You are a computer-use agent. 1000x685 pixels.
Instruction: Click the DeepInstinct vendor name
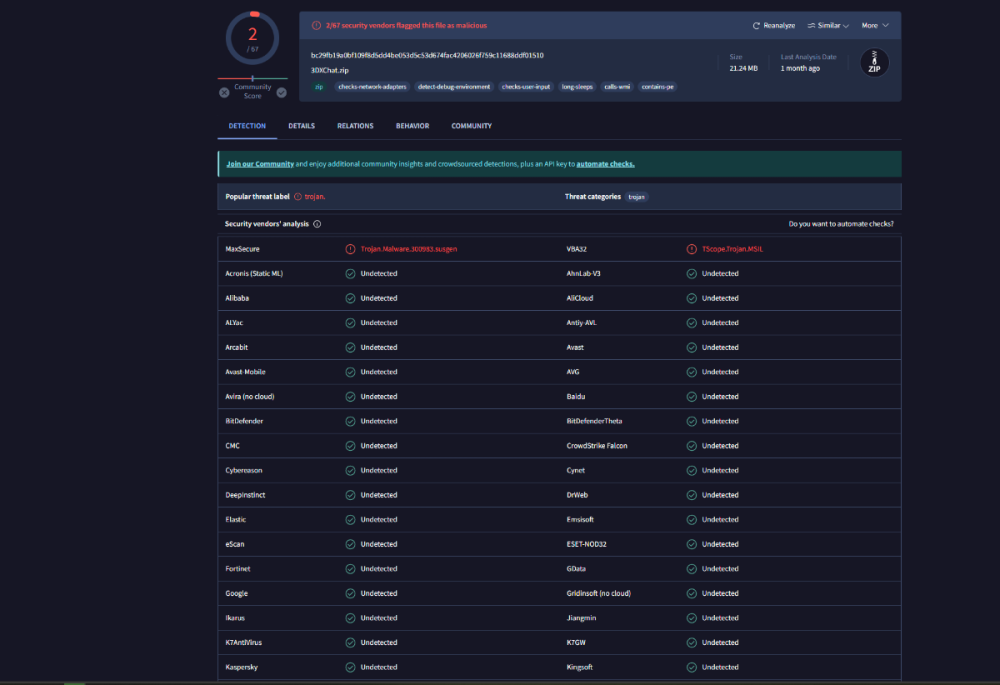point(245,495)
